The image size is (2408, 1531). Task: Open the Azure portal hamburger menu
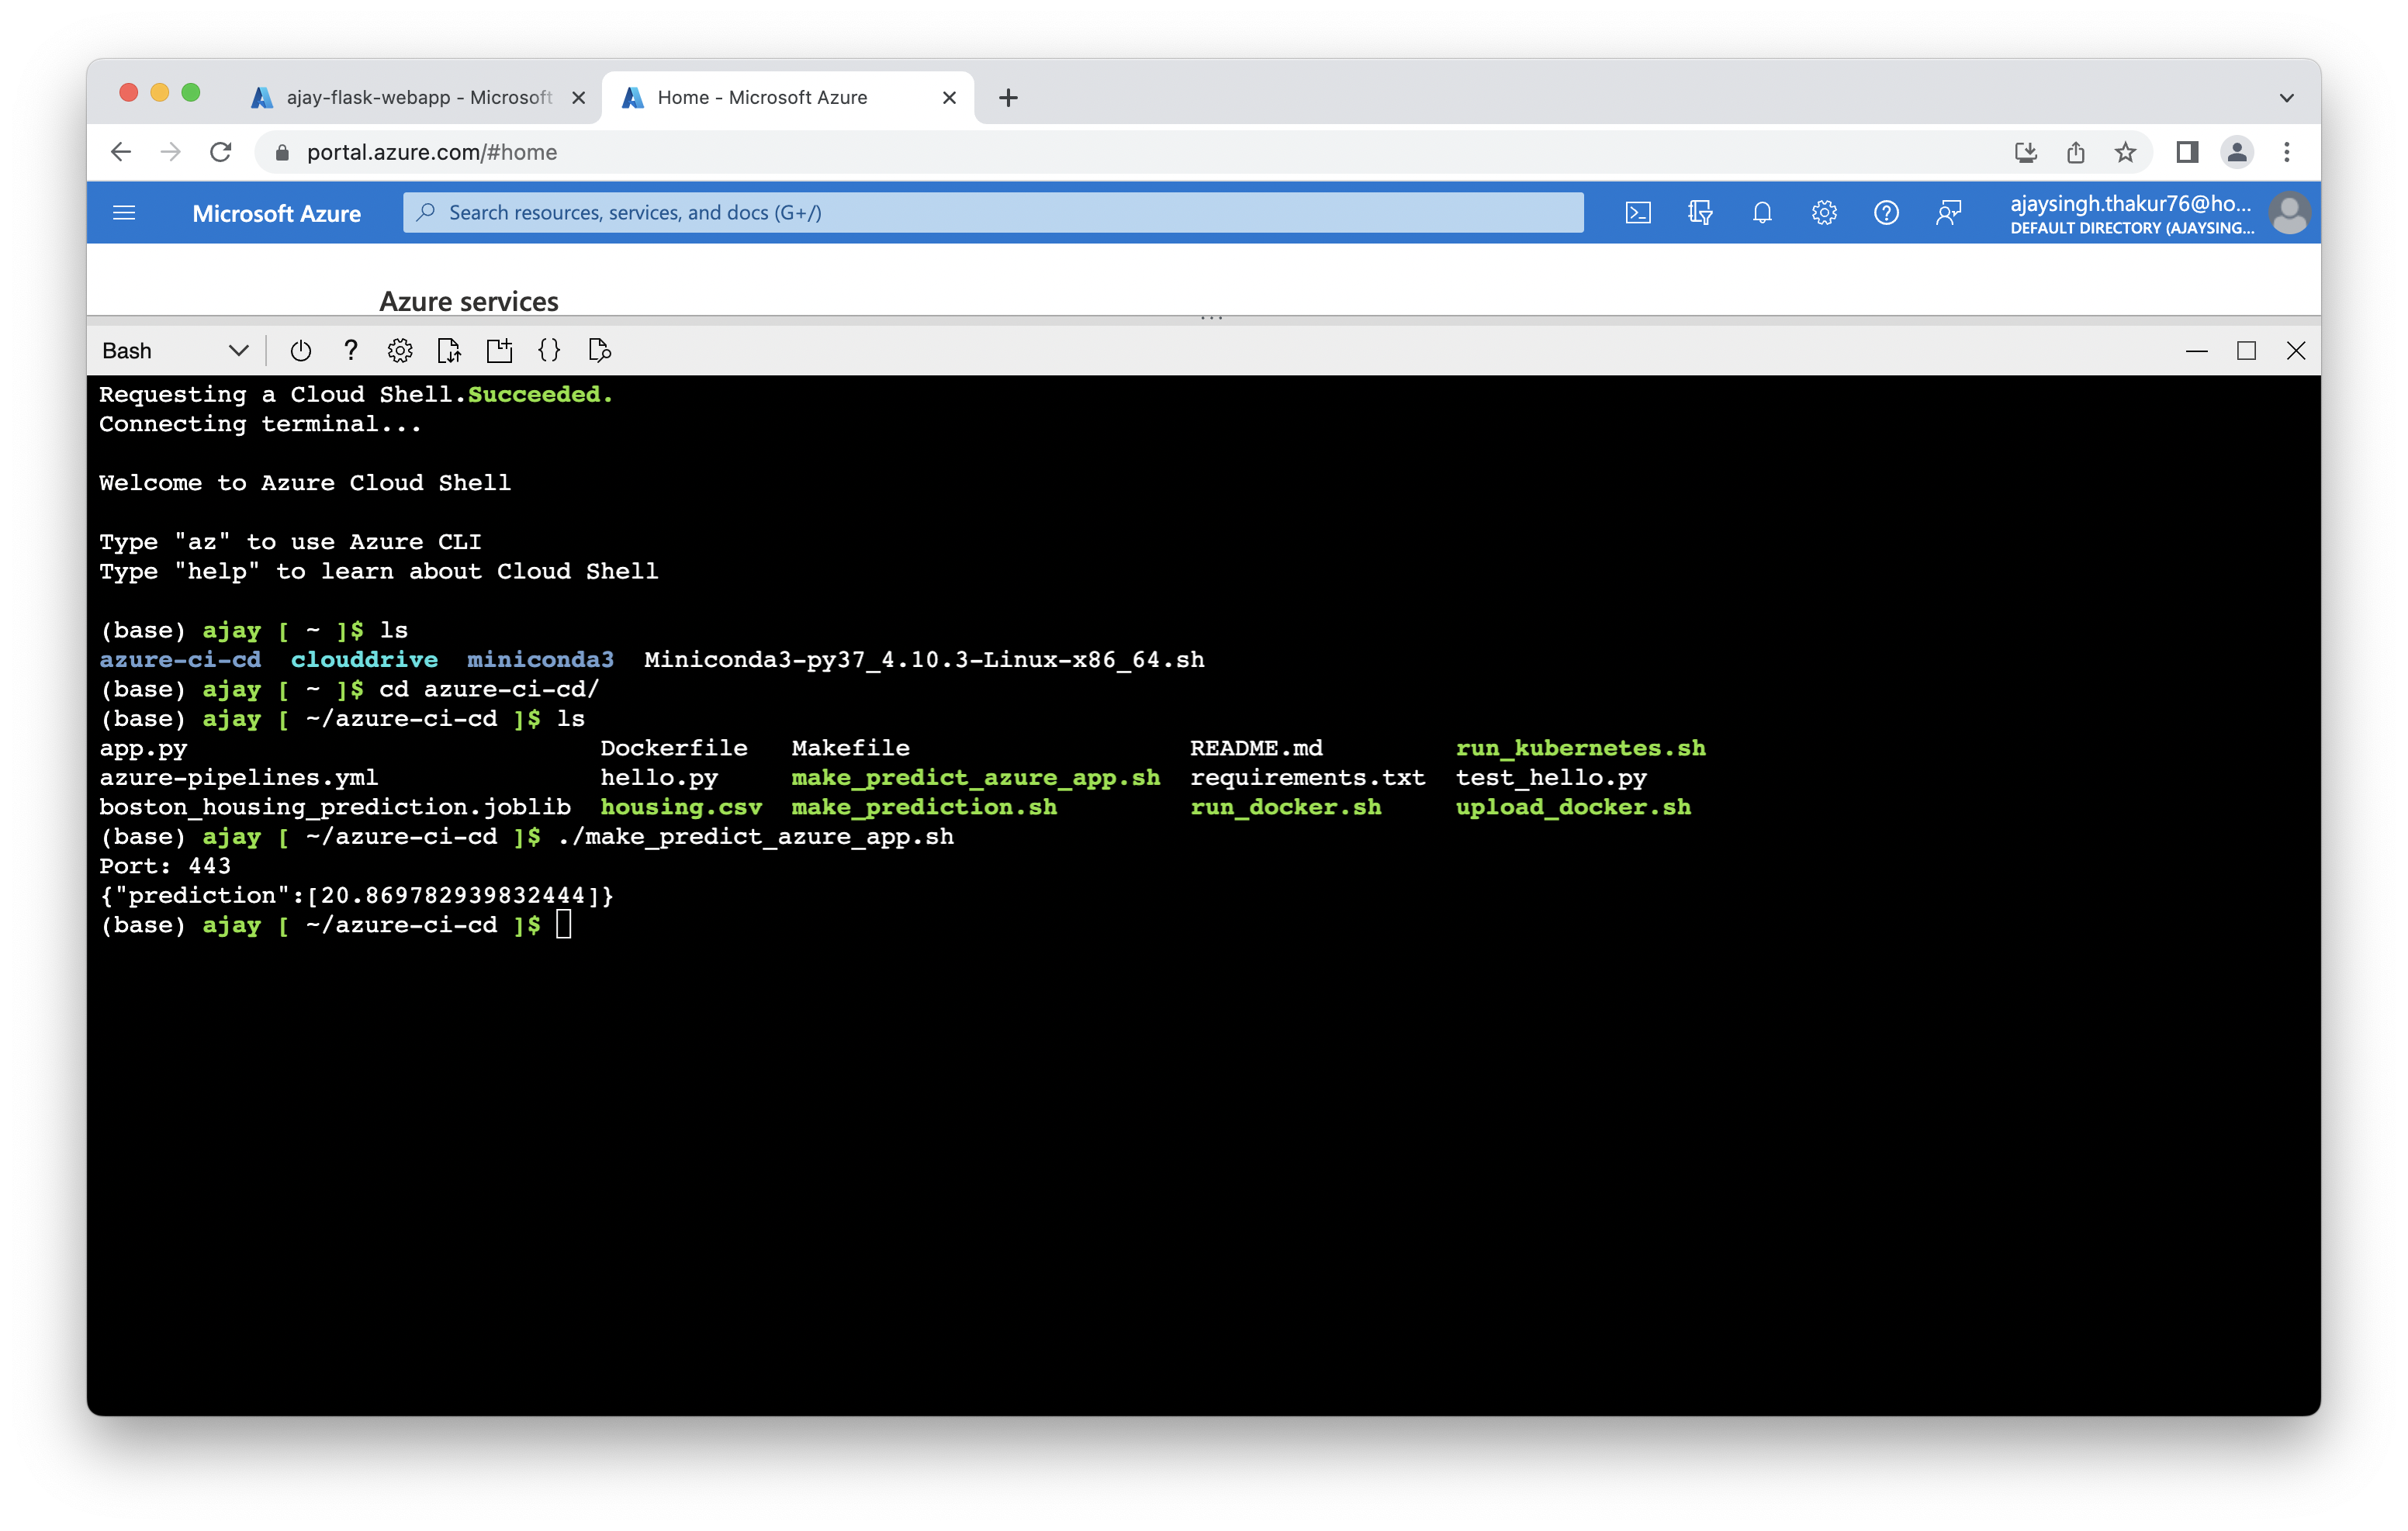(x=124, y=213)
